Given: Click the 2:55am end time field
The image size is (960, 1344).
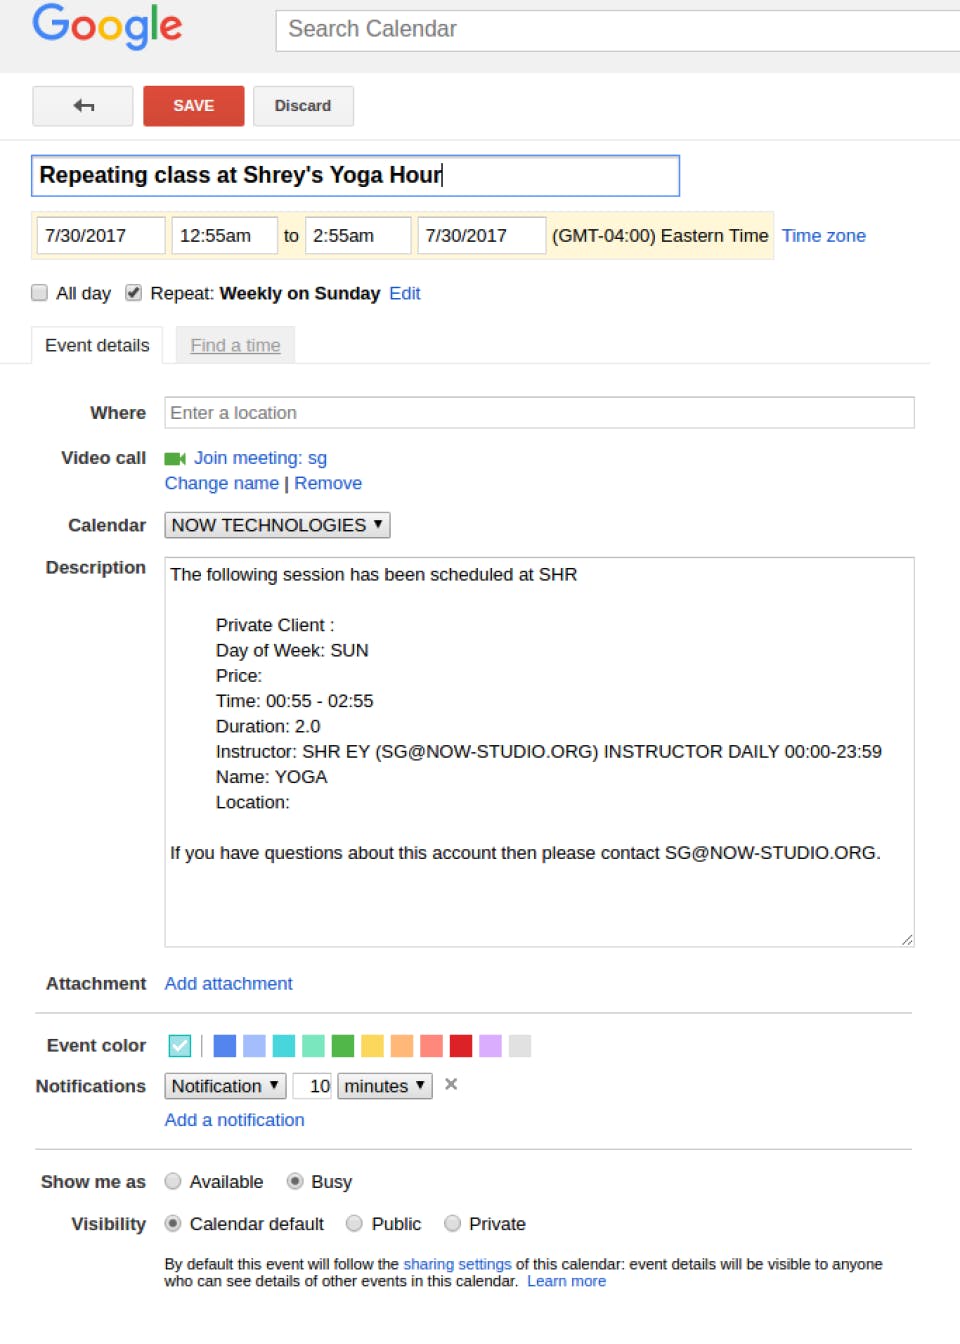Looking at the screenshot, I should [358, 236].
